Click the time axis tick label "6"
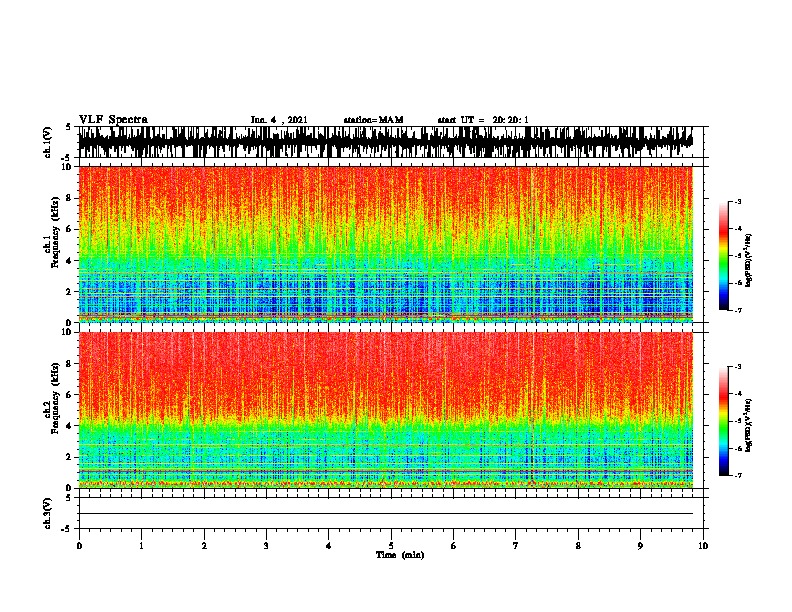 point(453,546)
